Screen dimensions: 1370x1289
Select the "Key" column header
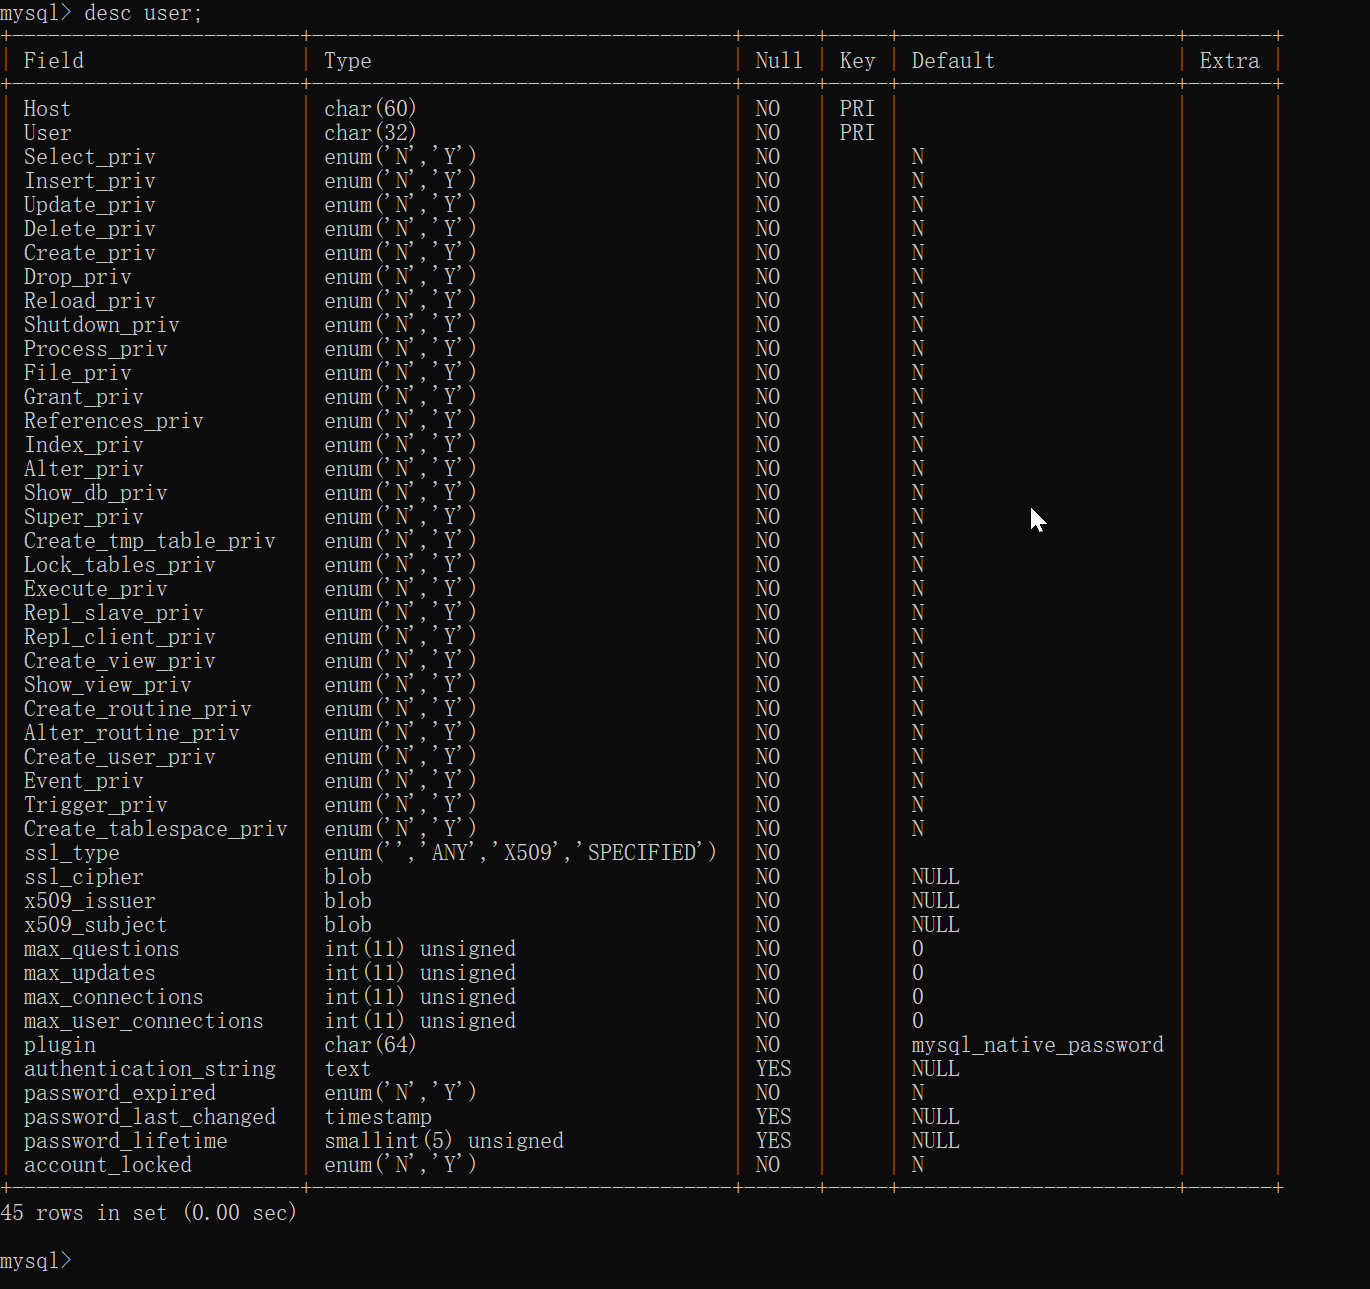tap(857, 61)
